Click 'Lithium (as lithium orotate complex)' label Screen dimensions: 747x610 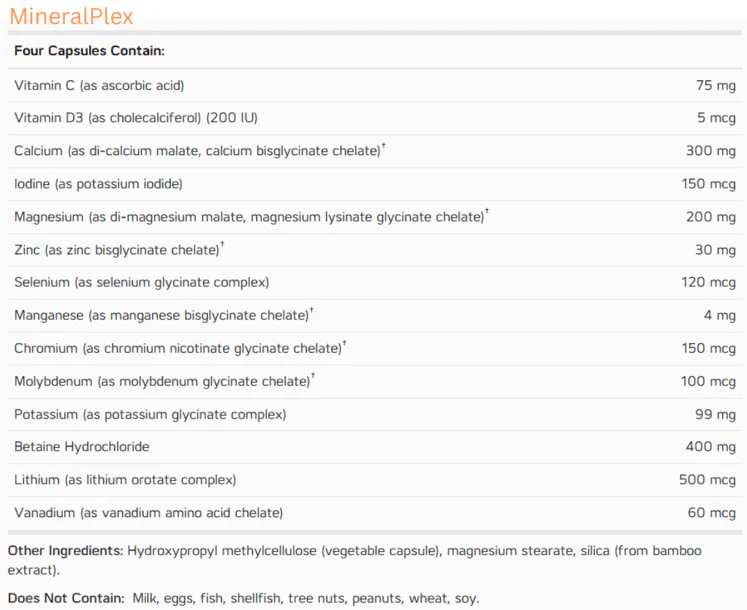click(x=125, y=479)
